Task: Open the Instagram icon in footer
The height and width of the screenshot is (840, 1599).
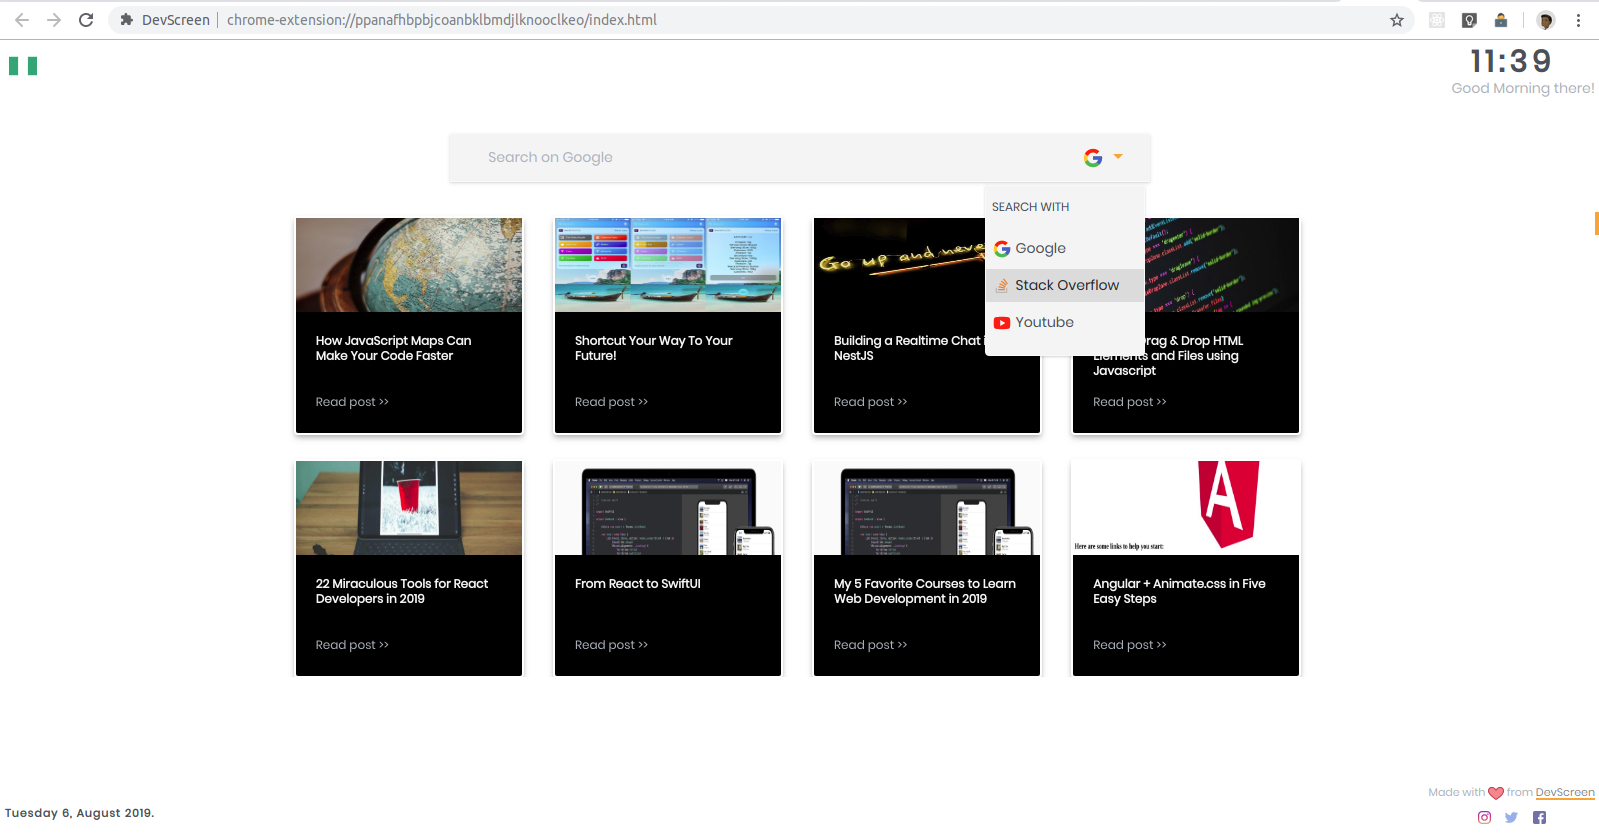Action: [x=1484, y=817]
